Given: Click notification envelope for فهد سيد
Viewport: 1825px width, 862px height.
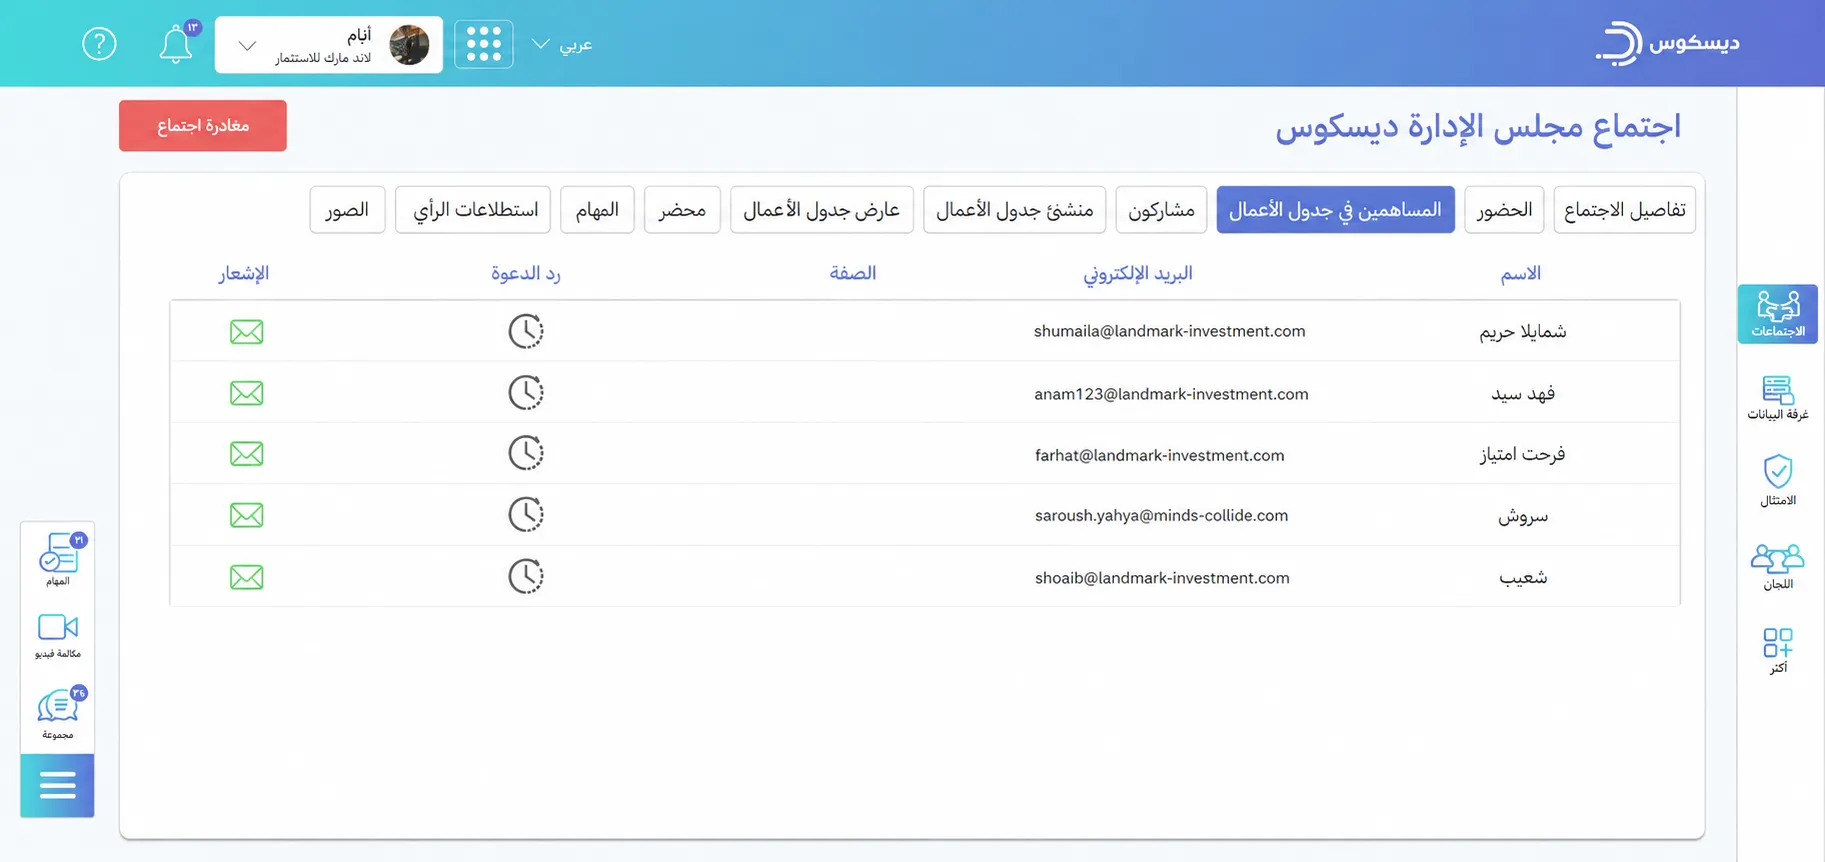Looking at the screenshot, I should click(247, 393).
